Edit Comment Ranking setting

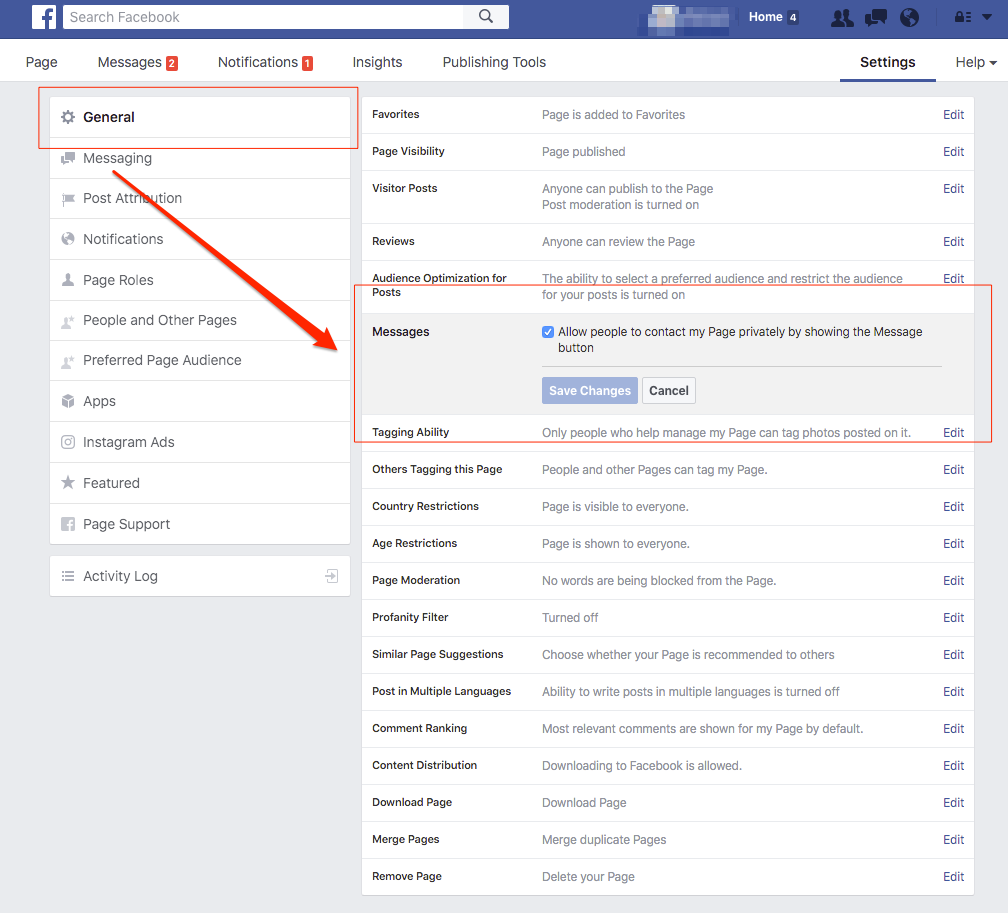pos(953,728)
